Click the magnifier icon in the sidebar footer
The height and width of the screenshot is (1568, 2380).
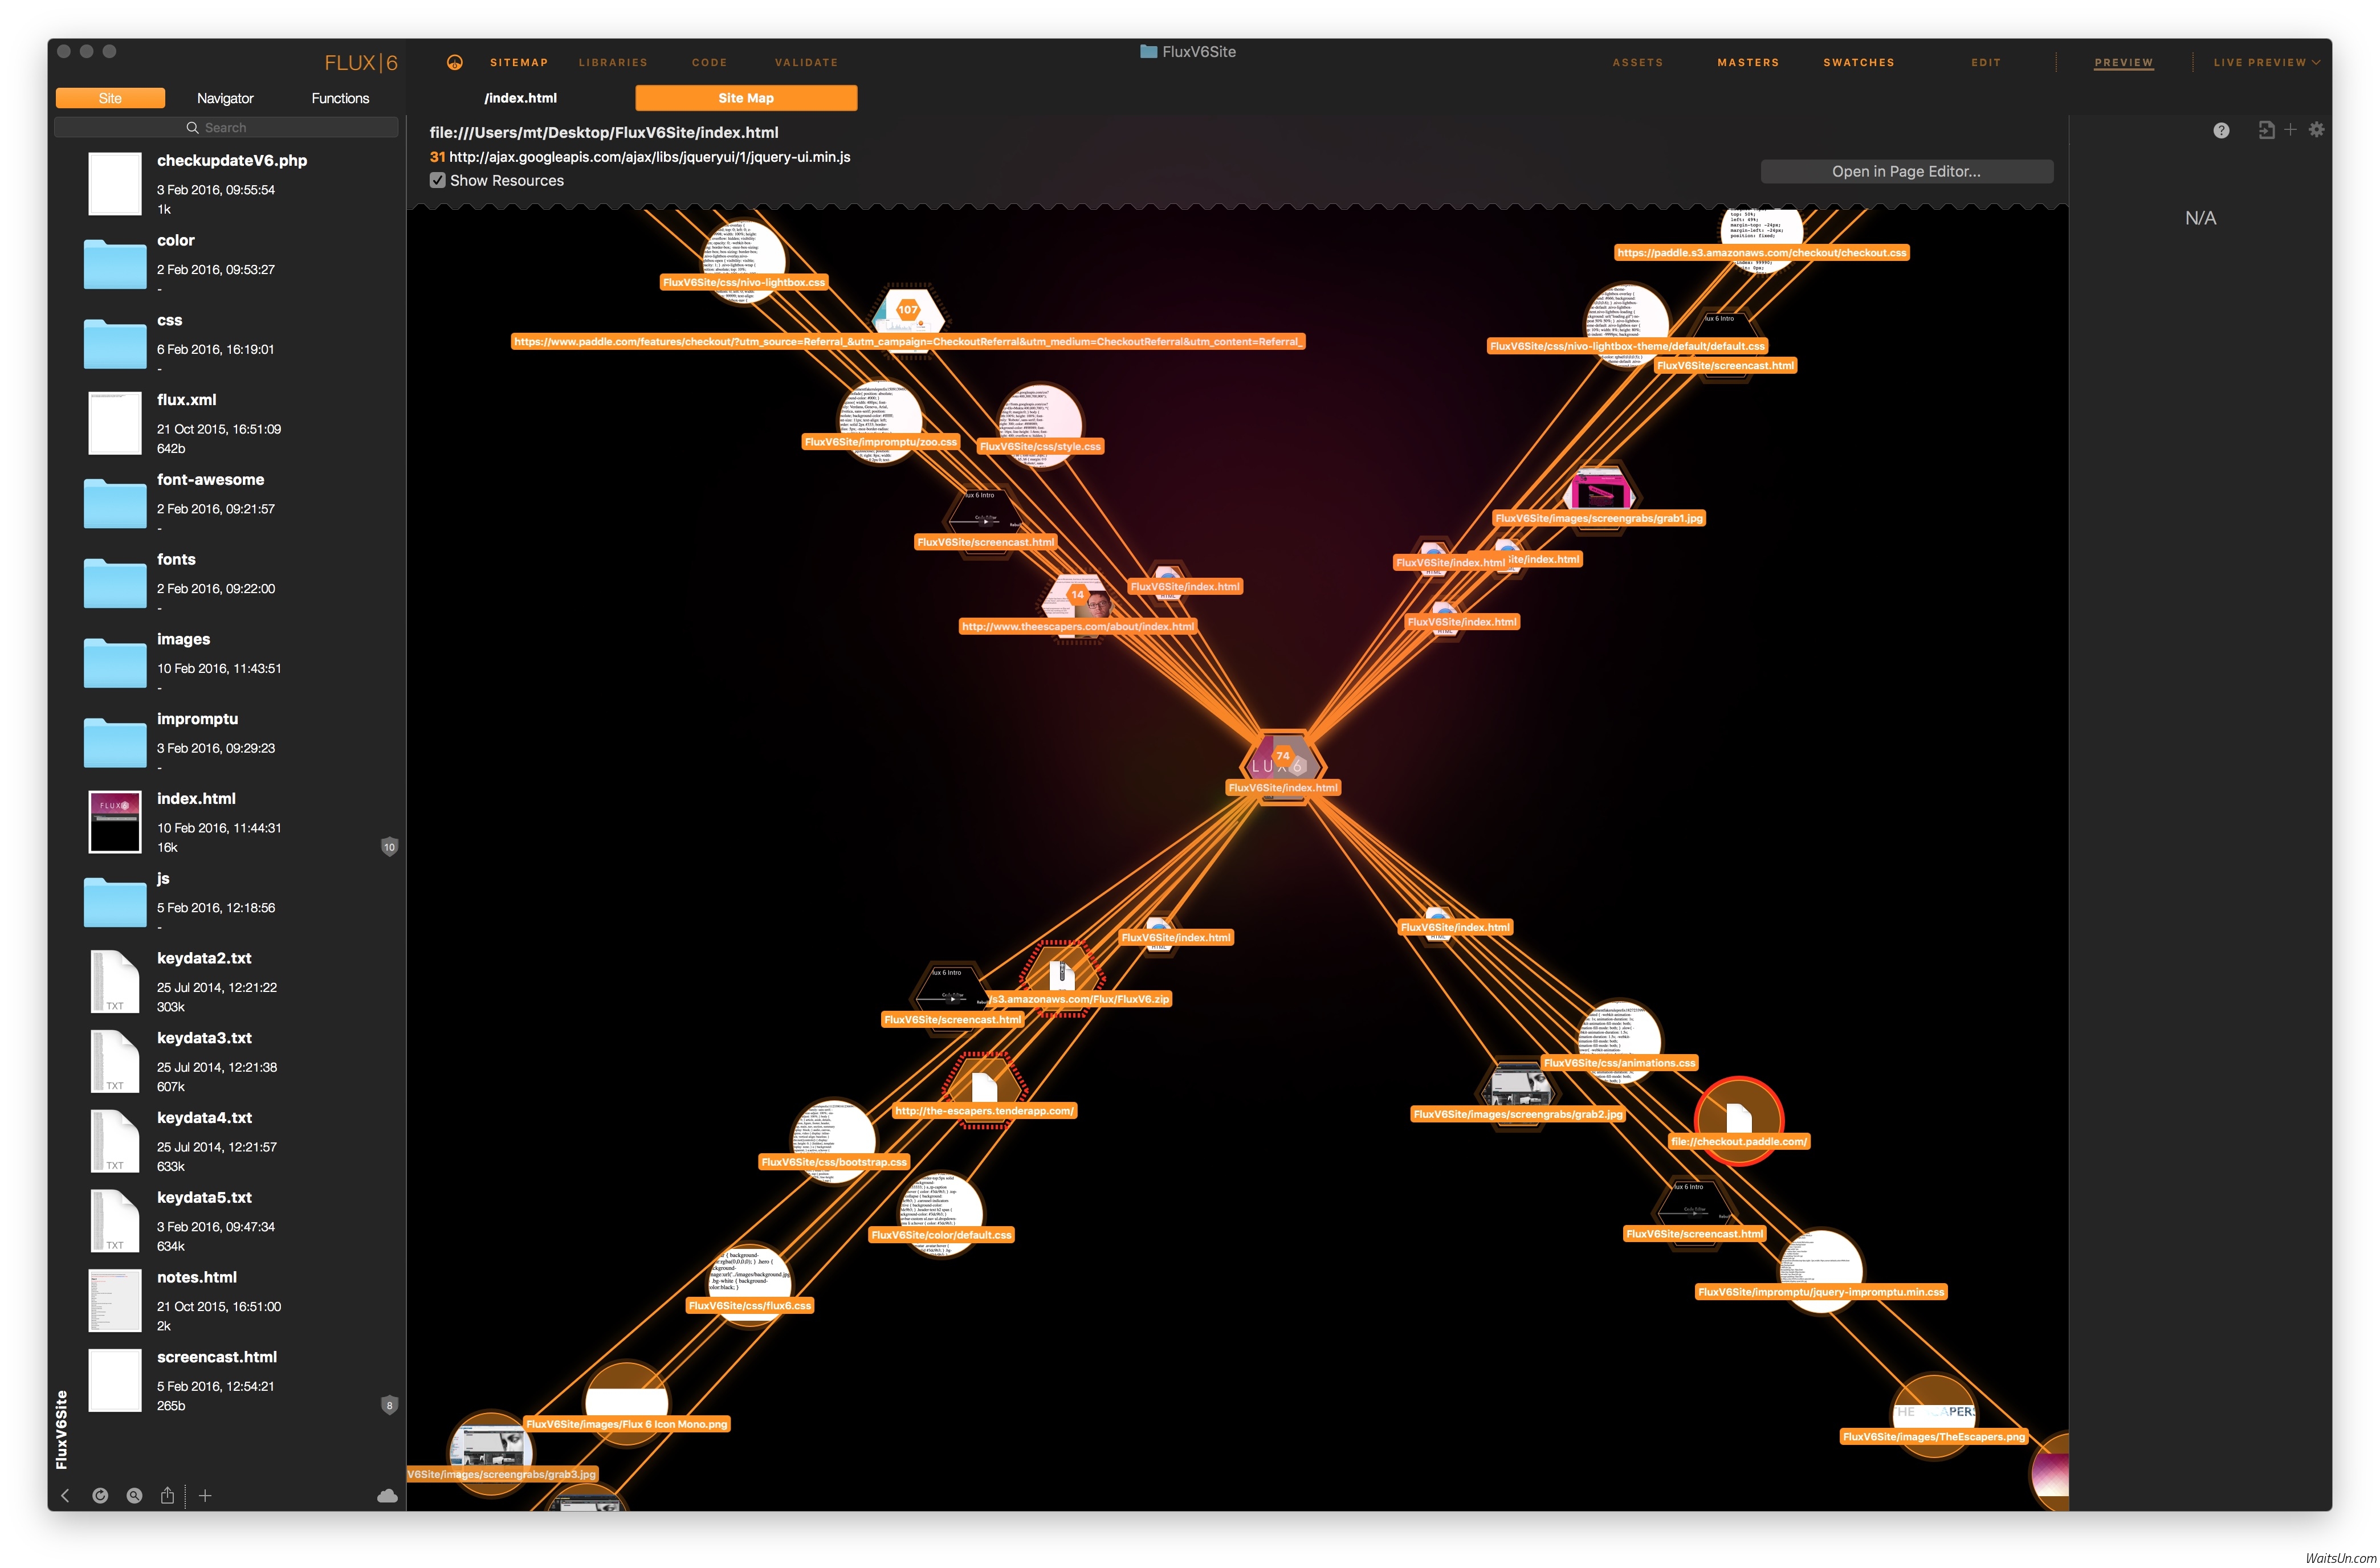pos(134,1496)
